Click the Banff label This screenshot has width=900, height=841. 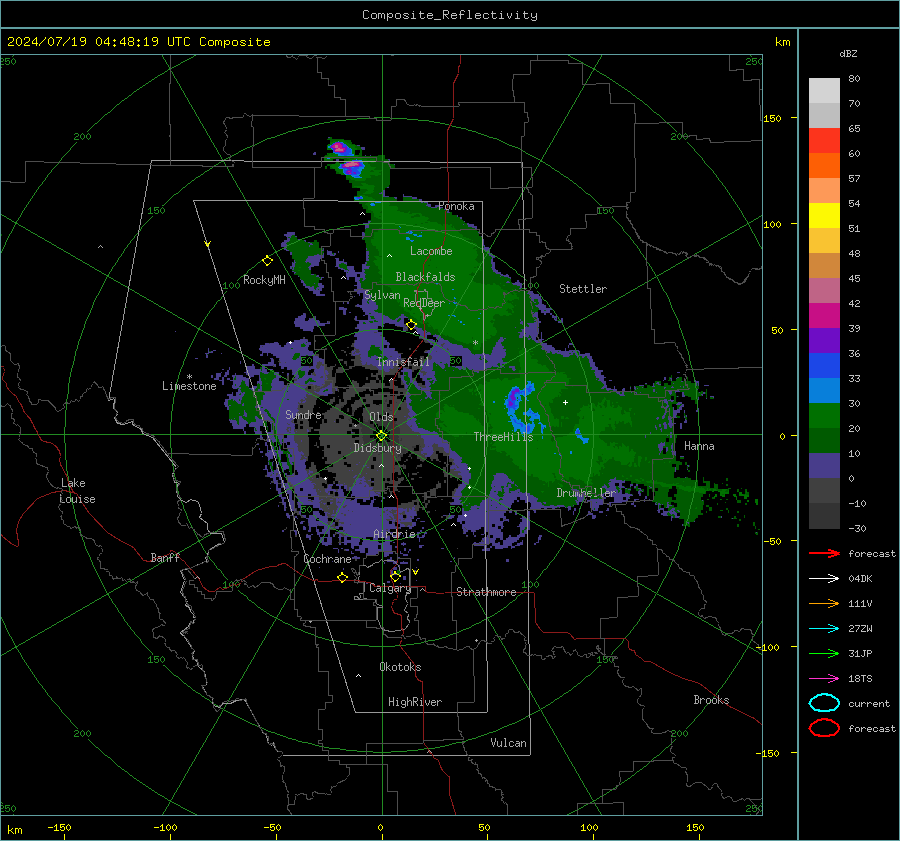tap(165, 557)
